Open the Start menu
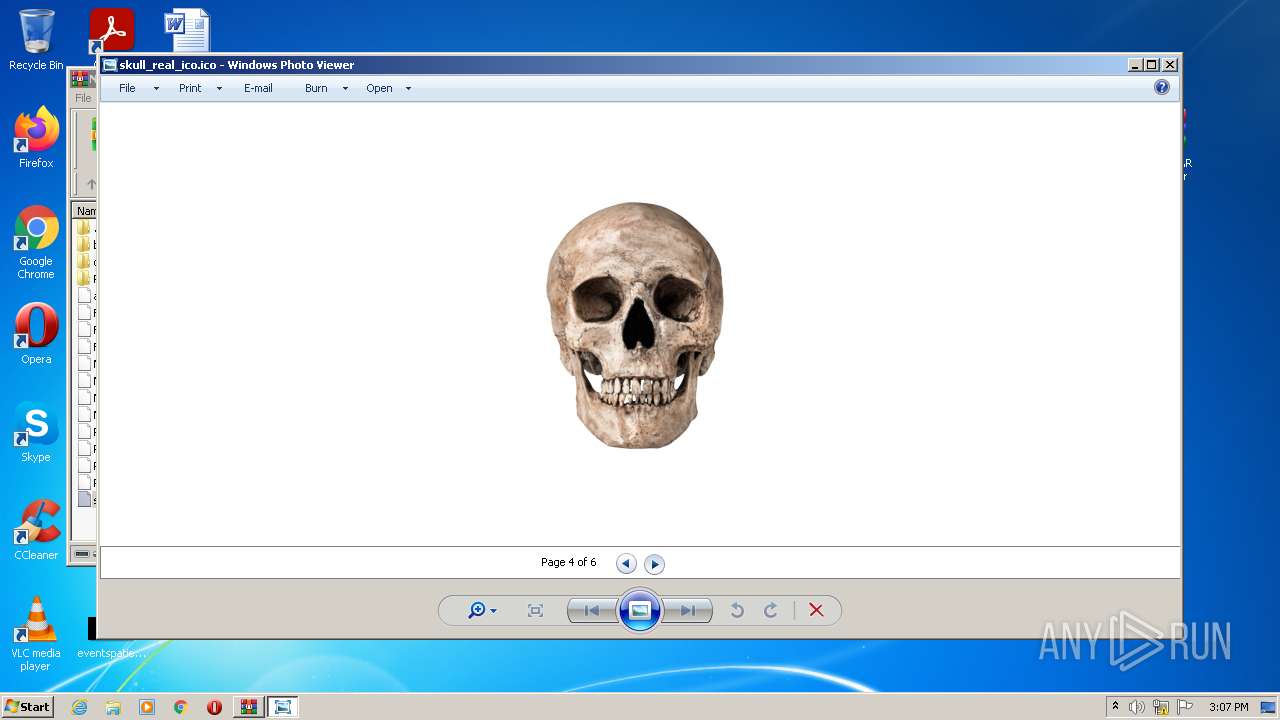1280x720 pixels. tap(27, 707)
